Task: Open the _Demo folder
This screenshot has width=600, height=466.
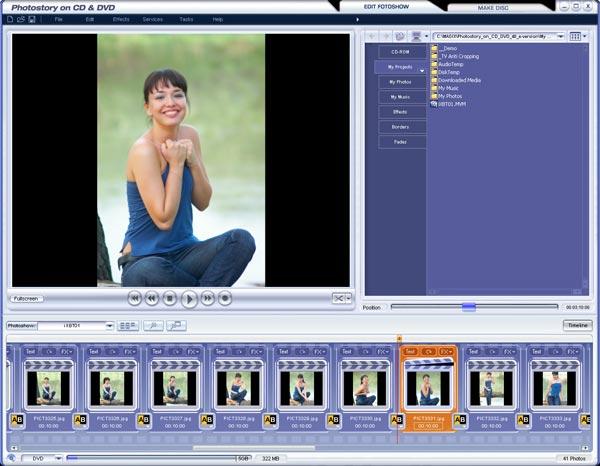Action: (444, 48)
